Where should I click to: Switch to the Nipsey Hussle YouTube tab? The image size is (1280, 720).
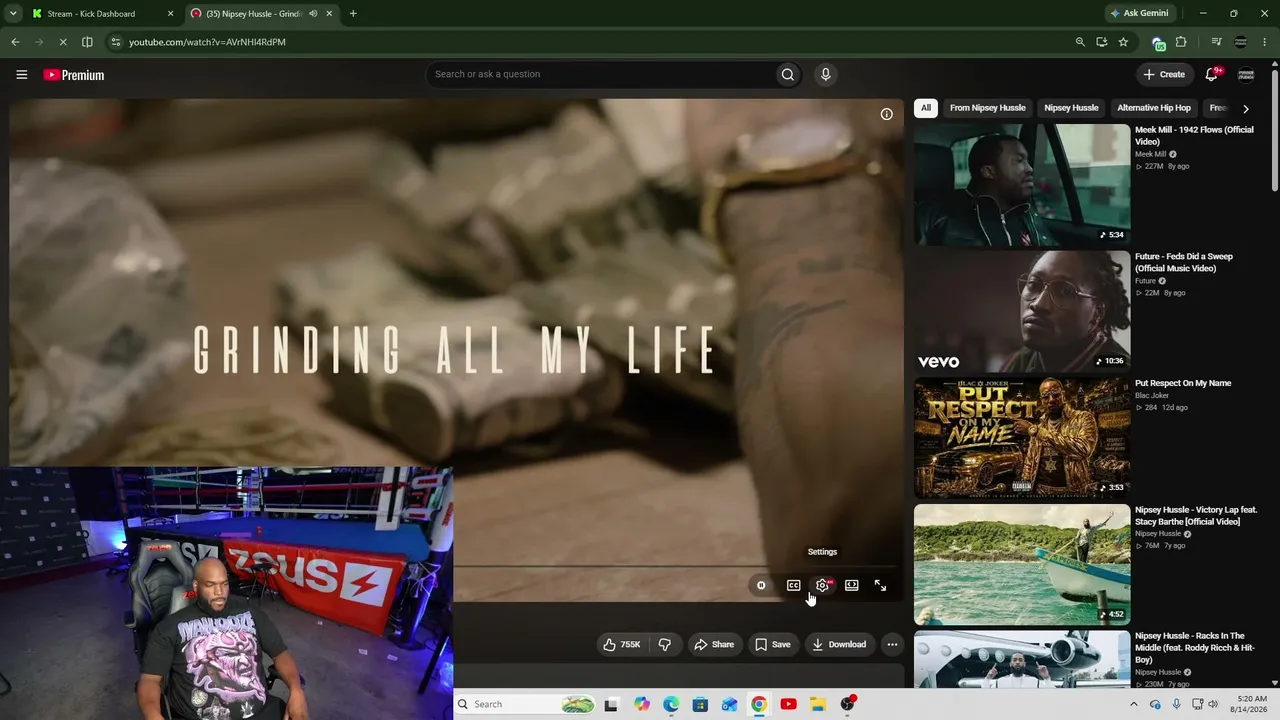click(260, 14)
